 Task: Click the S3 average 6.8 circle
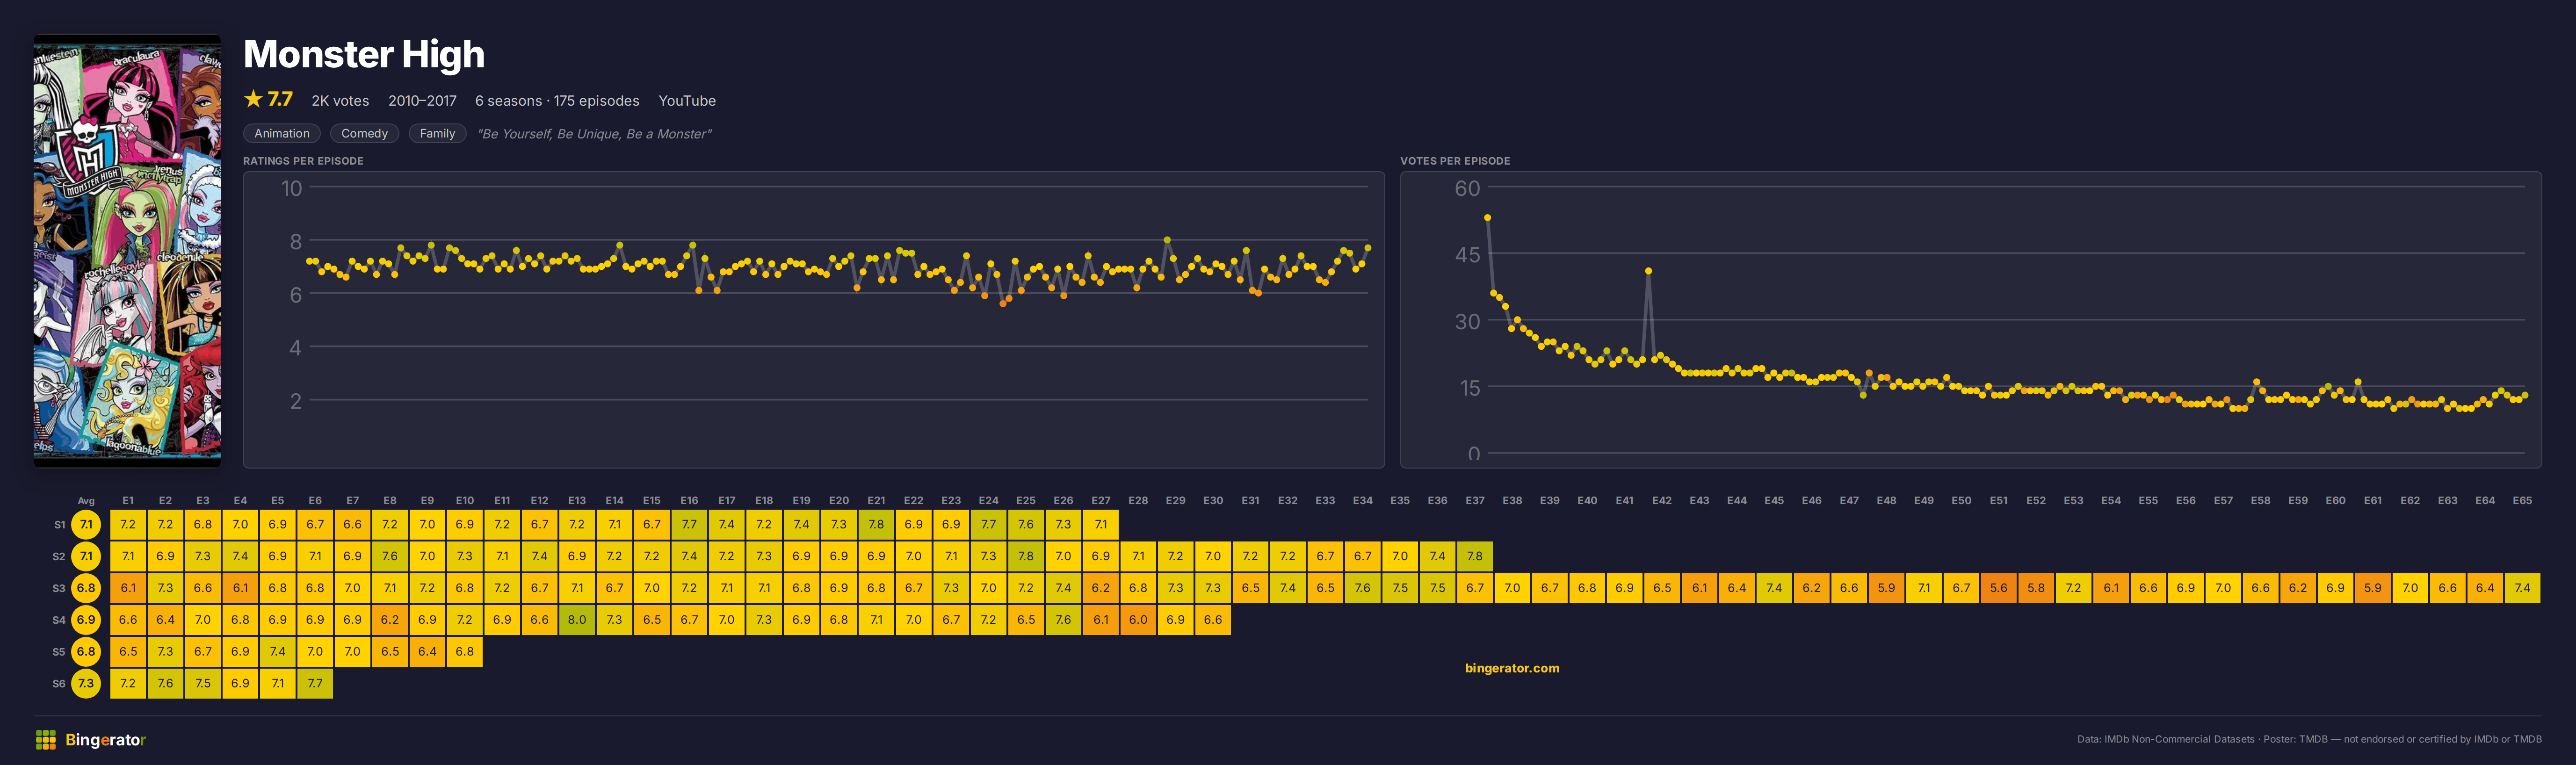(86, 588)
